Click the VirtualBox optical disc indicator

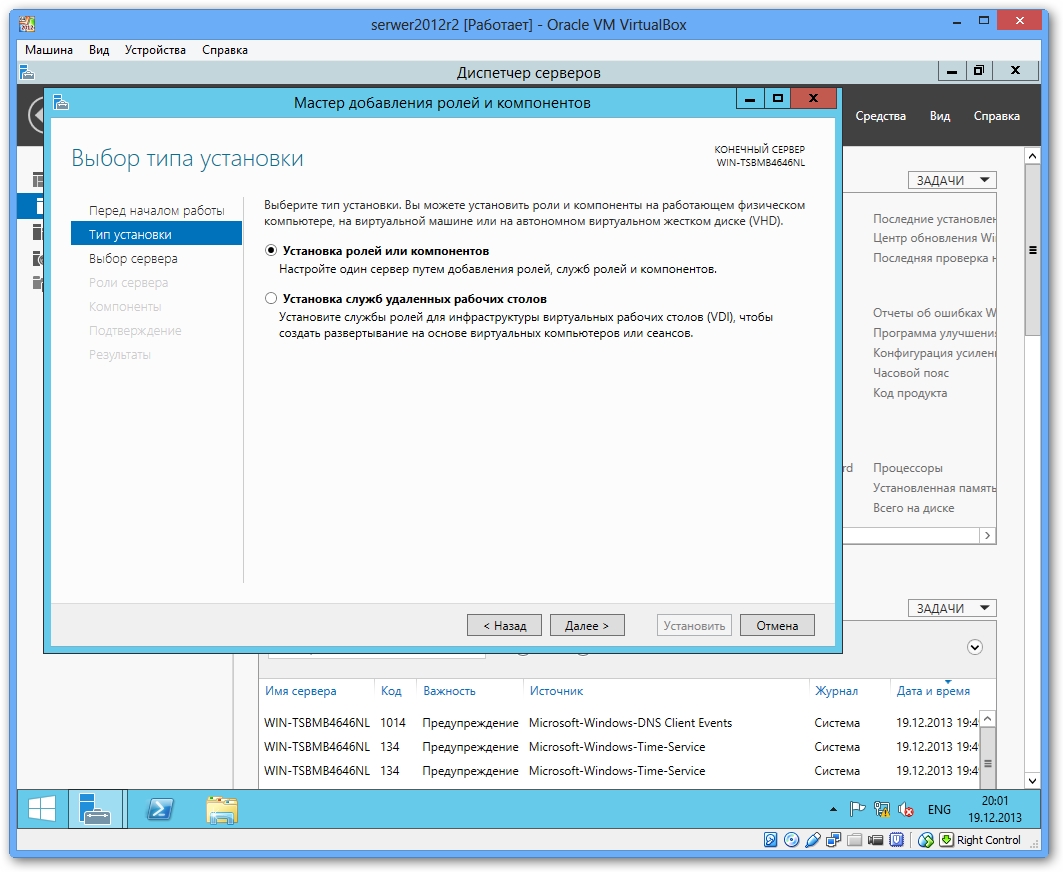791,840
